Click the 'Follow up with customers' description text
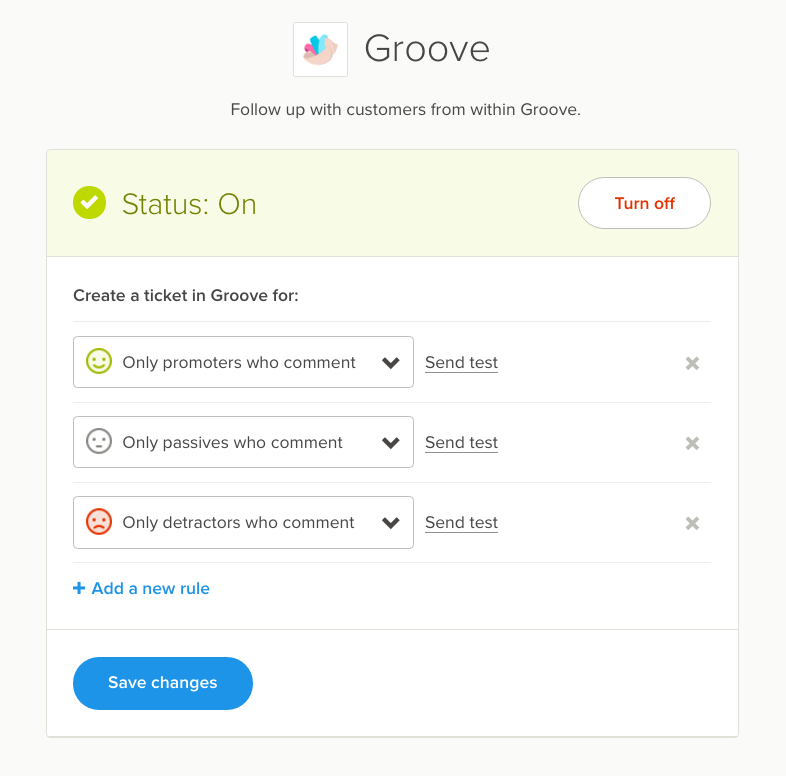The height and width of the screenshot is (776, 786). coord(406,109)
